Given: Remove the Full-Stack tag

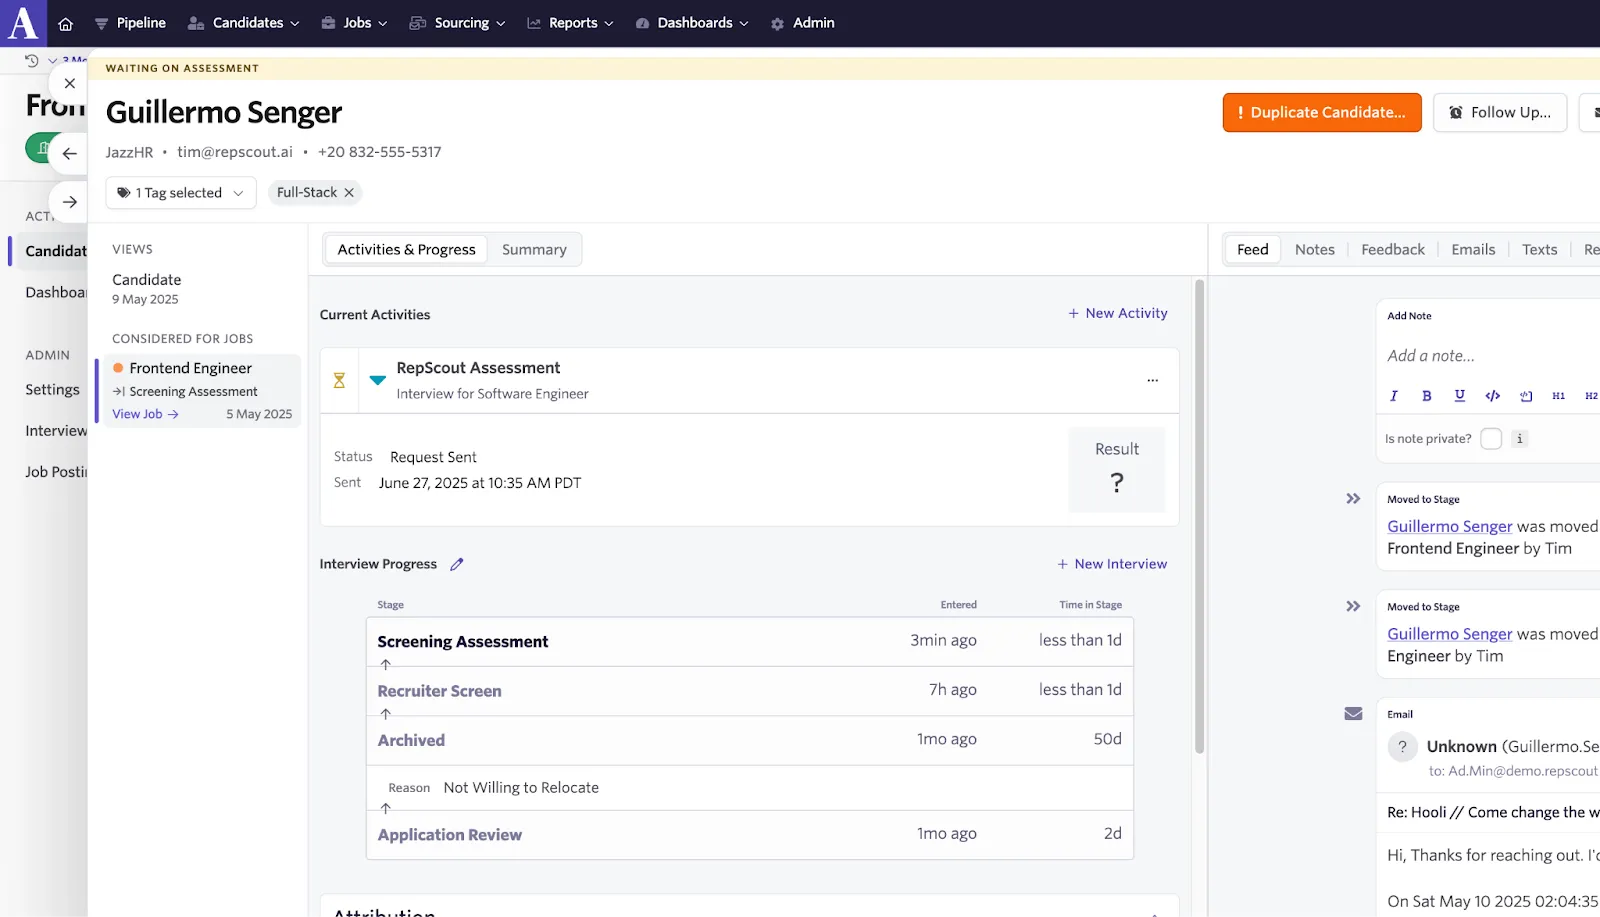Looking at the screenshot, I should (x=349, y=193).
